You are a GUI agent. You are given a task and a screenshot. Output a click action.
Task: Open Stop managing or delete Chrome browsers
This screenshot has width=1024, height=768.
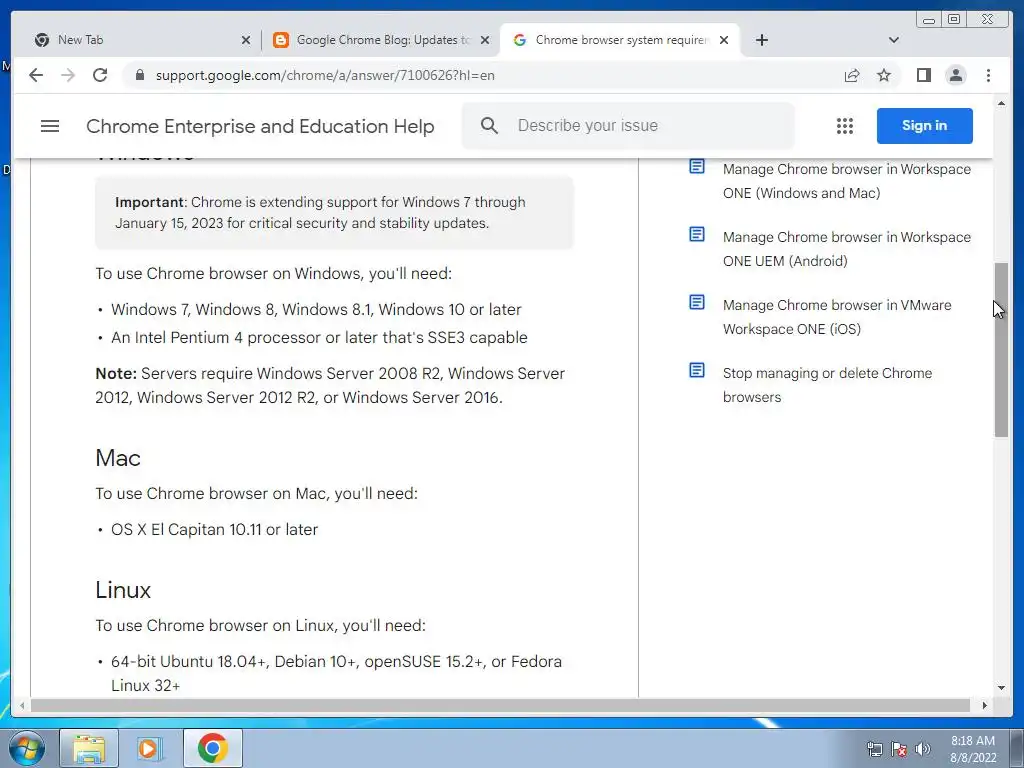click(x=827, y=385)
